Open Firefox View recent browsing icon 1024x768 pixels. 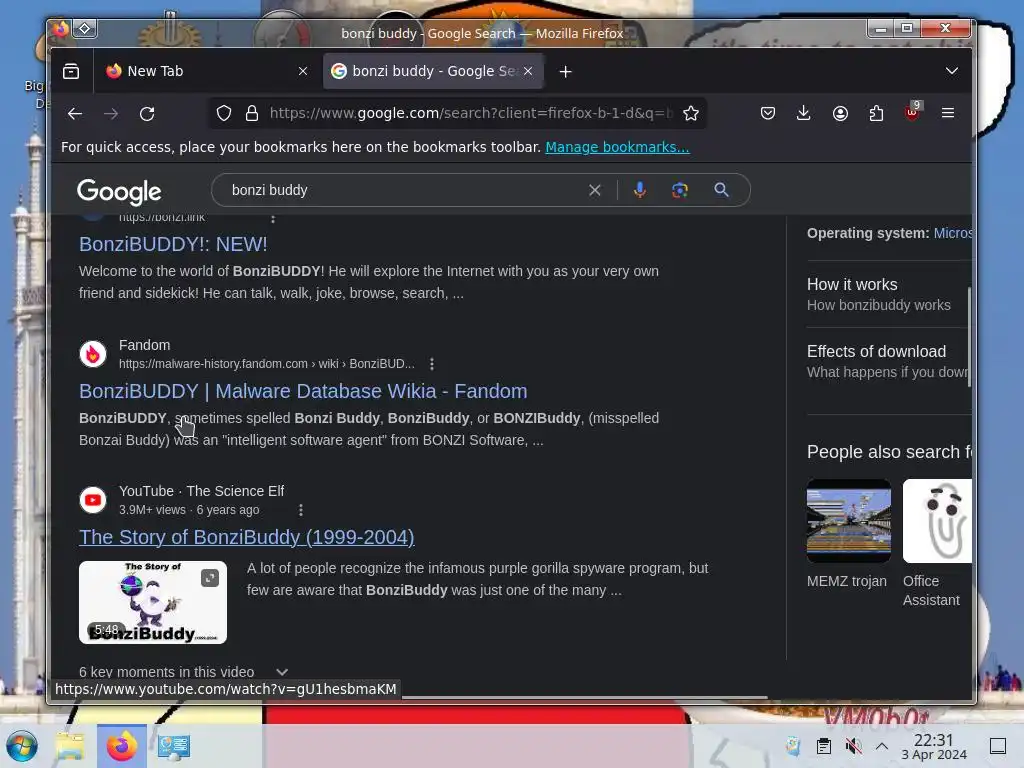coord(71,71)
